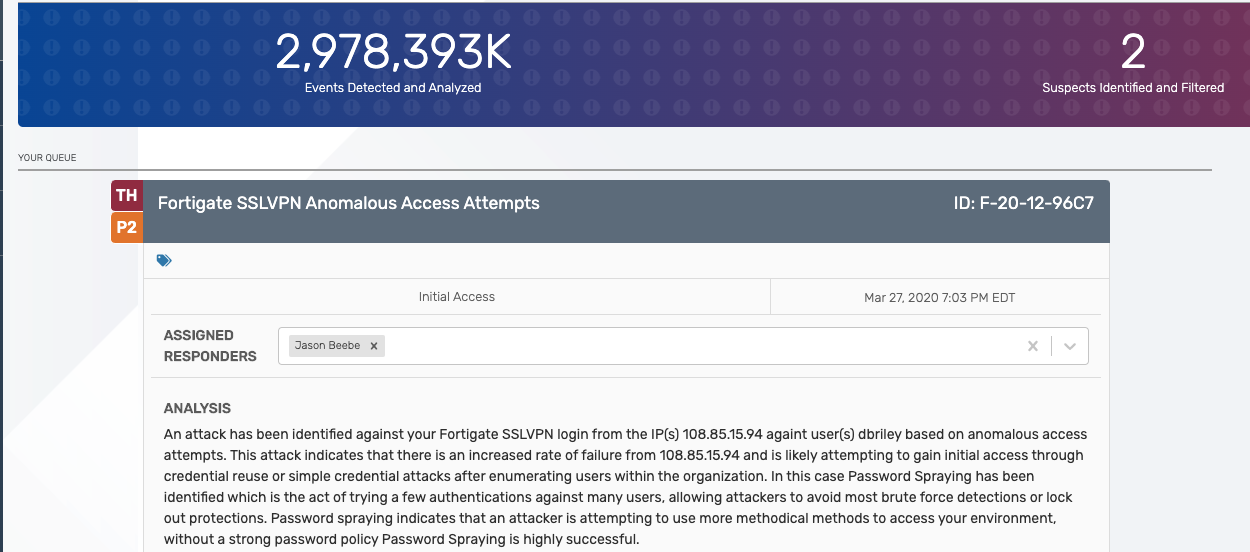Click Suspects Identified and Filtered label
Screen dimensions: 1250x552
(1133, 88)
